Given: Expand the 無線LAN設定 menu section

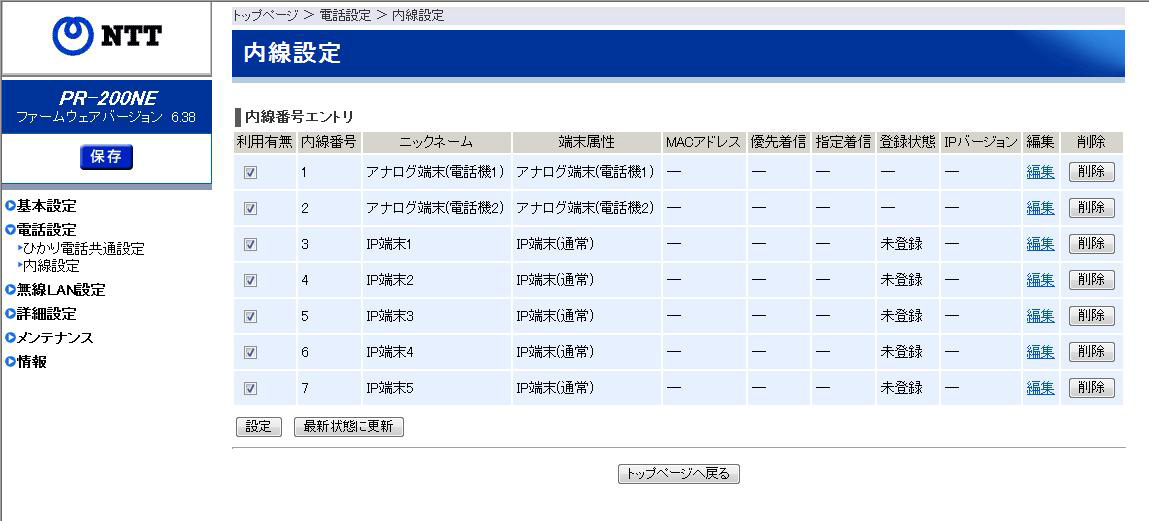Looking at the screenshot, I should pyautogui.click(x=60, y=290).
